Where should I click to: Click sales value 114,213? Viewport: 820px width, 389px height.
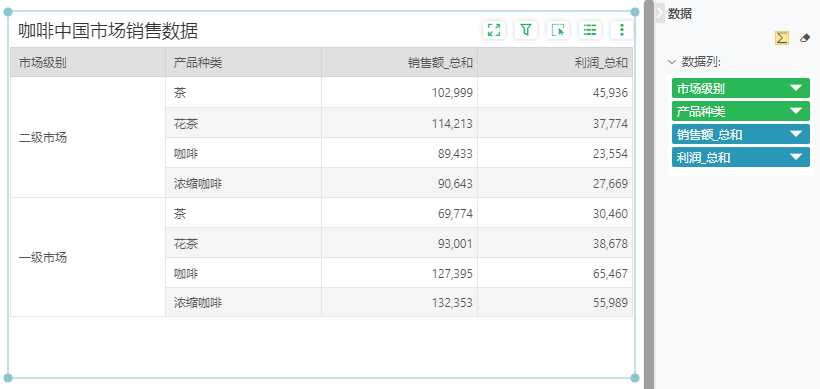[452, 123]
